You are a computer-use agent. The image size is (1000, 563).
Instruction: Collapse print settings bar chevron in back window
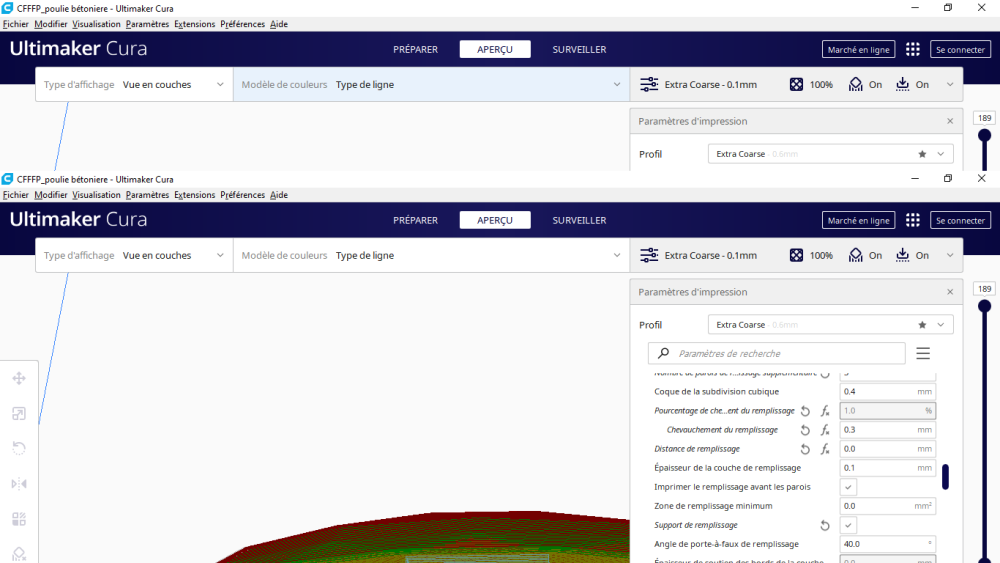950,84
